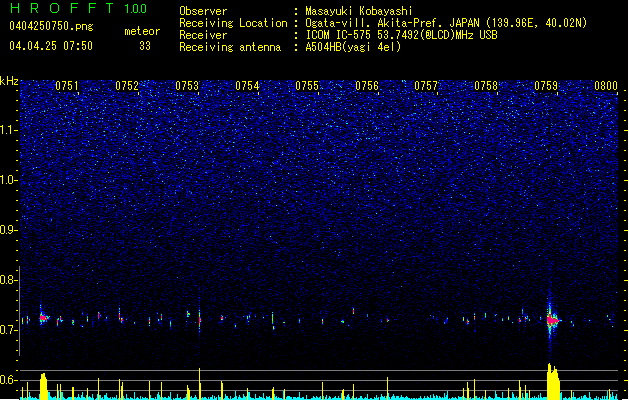Click the 'meteor' label
The height and width of the screenshot is (400, 629).
click(142, 31)
